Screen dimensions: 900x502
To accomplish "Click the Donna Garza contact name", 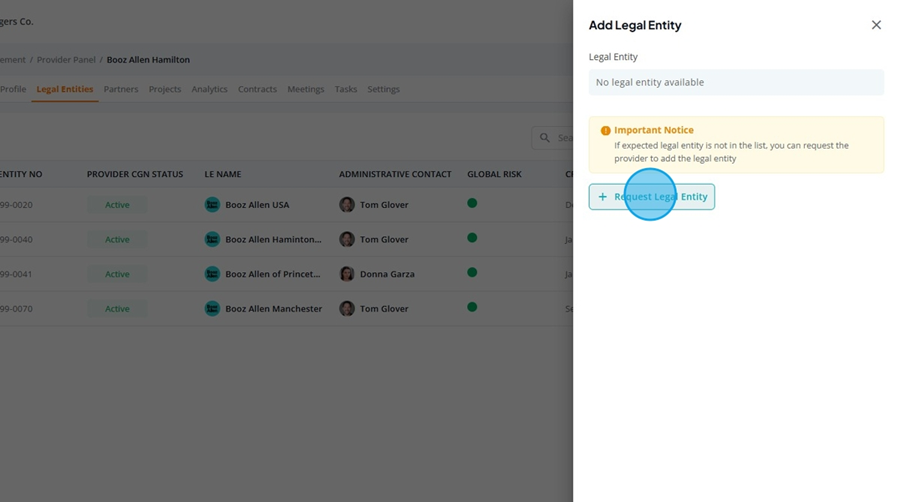I will tap(387, 274).
